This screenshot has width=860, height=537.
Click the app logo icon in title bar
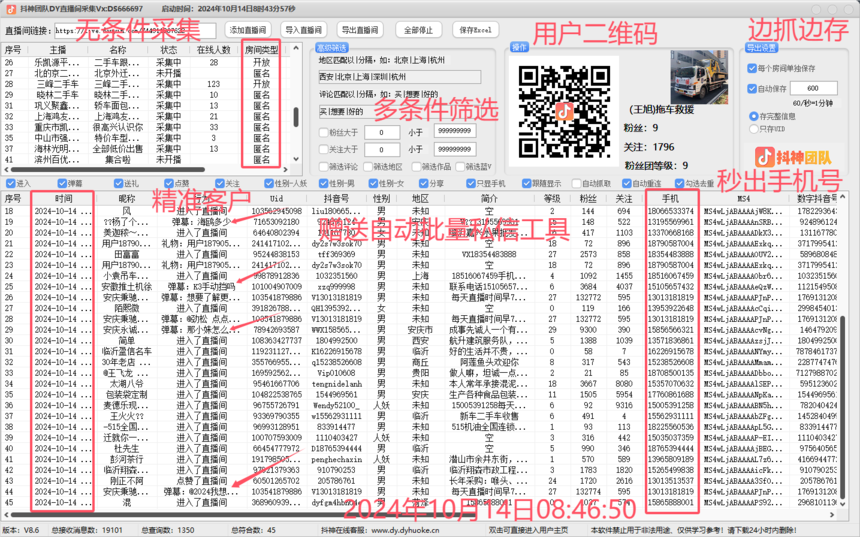click(8, 6)
